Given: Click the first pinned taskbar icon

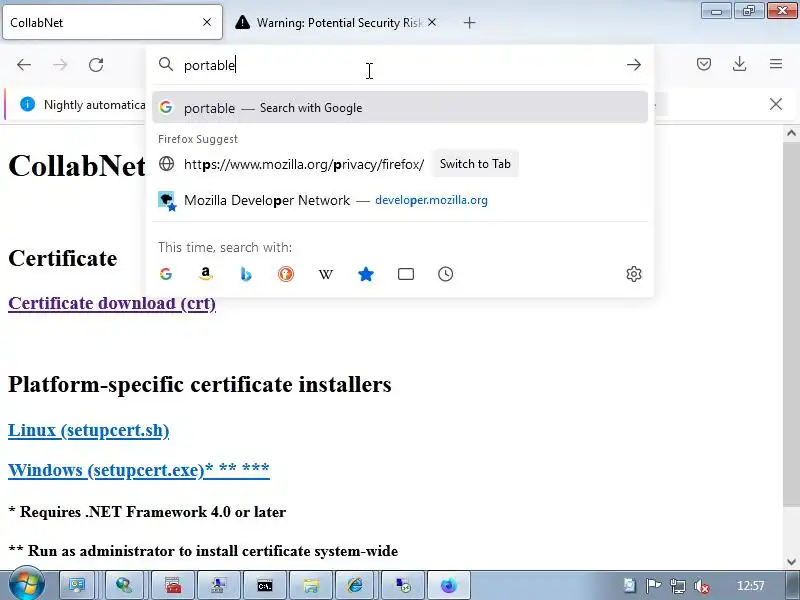Looking at the screenshot, I should tap(77, 586).
